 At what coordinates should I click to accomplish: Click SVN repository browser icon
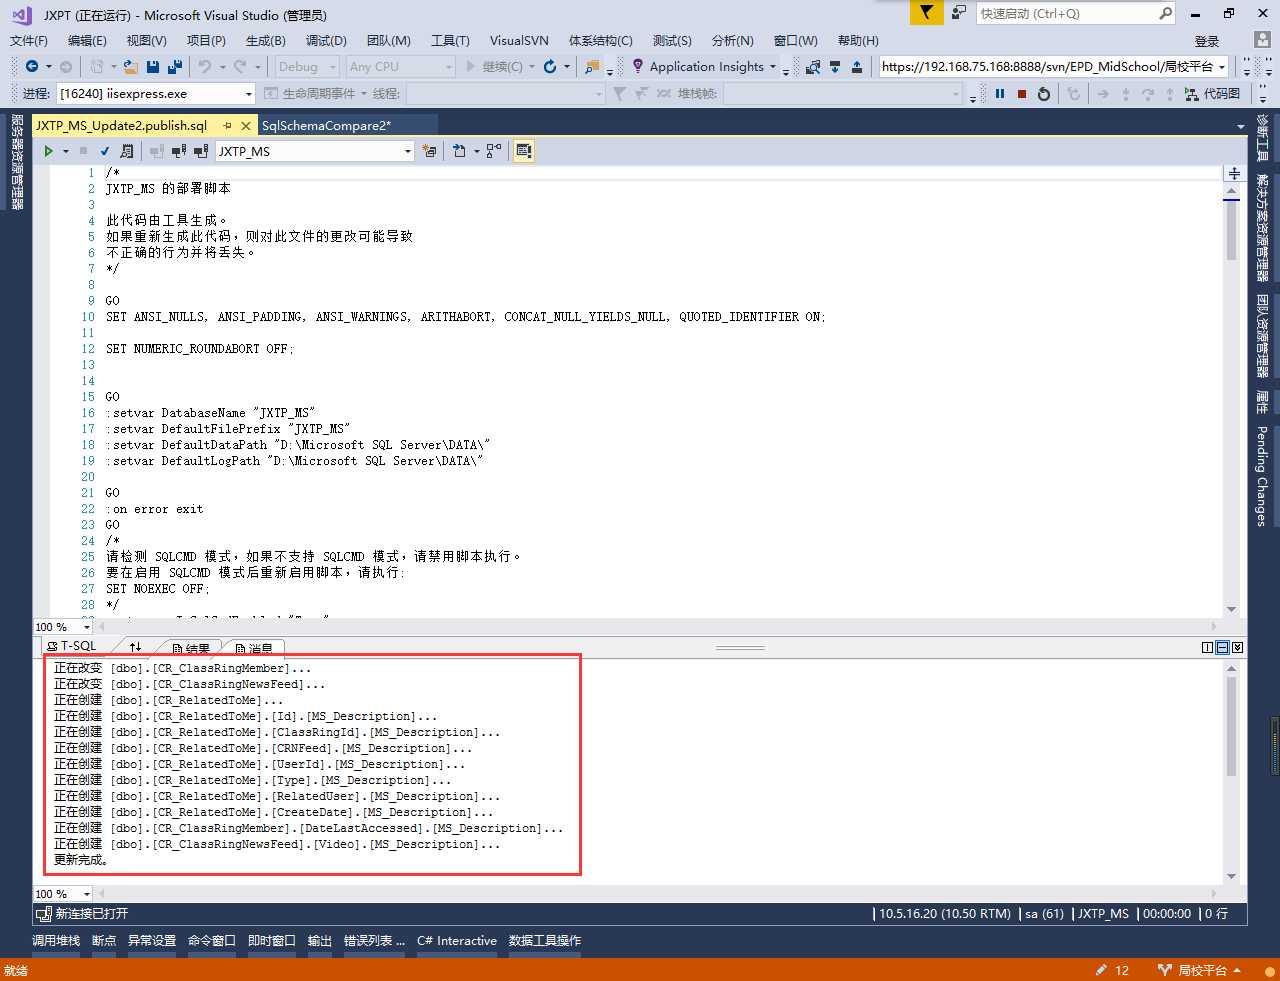813,66
